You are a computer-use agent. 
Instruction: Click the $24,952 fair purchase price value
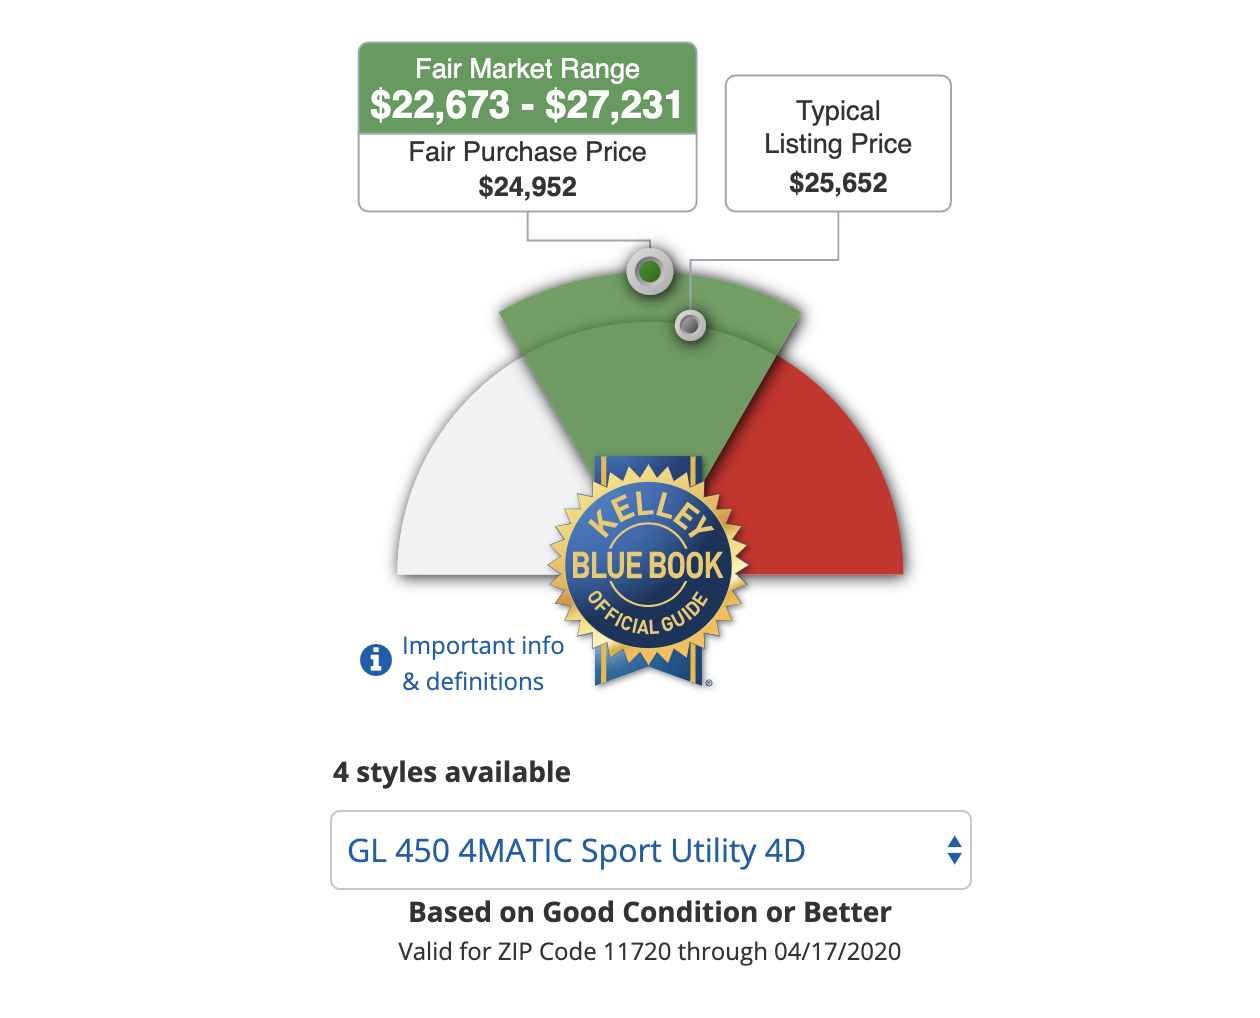[x=527, y=187]
